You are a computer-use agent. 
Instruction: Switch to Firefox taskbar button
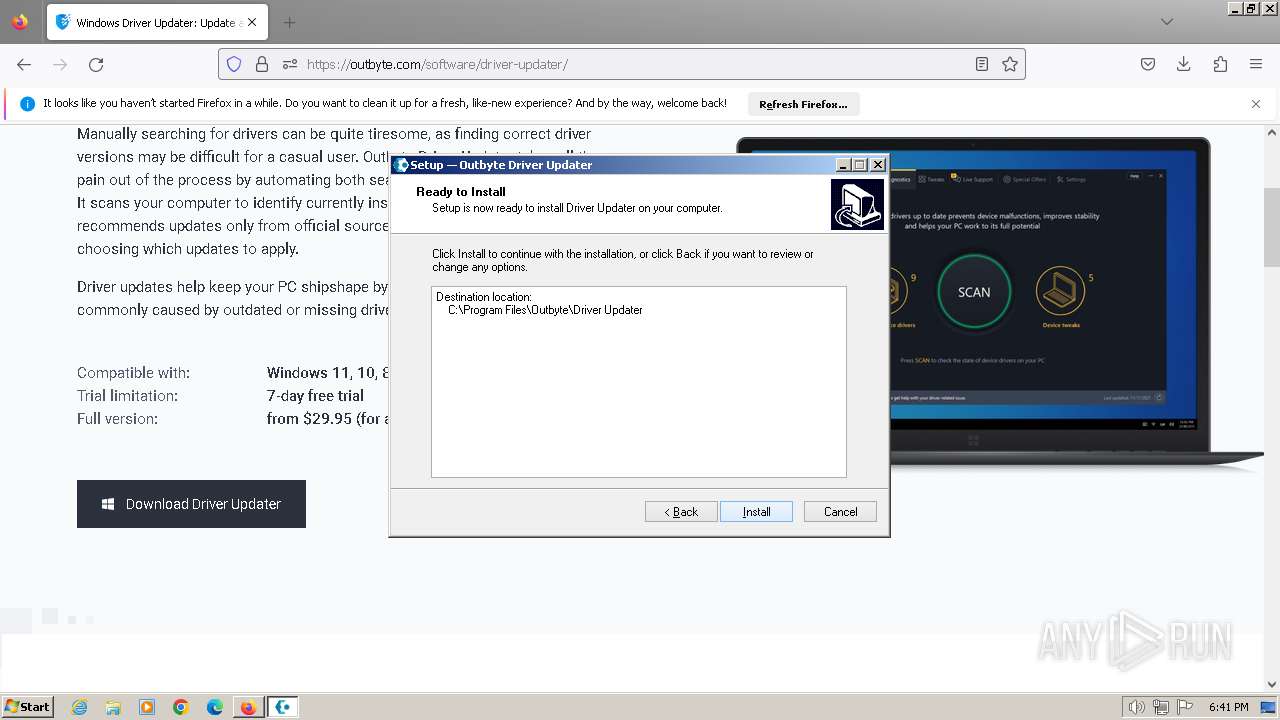point(248,707)
